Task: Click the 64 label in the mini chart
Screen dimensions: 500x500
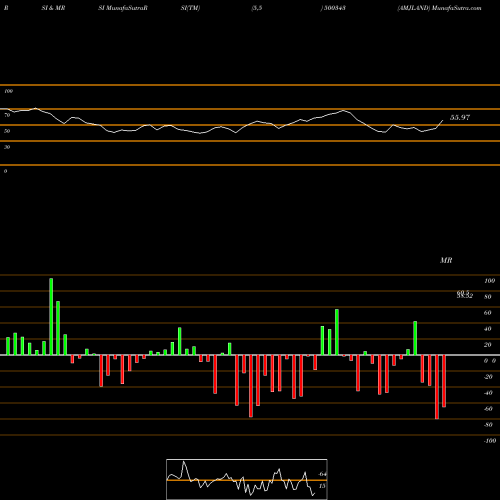Action: click(322, 474)
